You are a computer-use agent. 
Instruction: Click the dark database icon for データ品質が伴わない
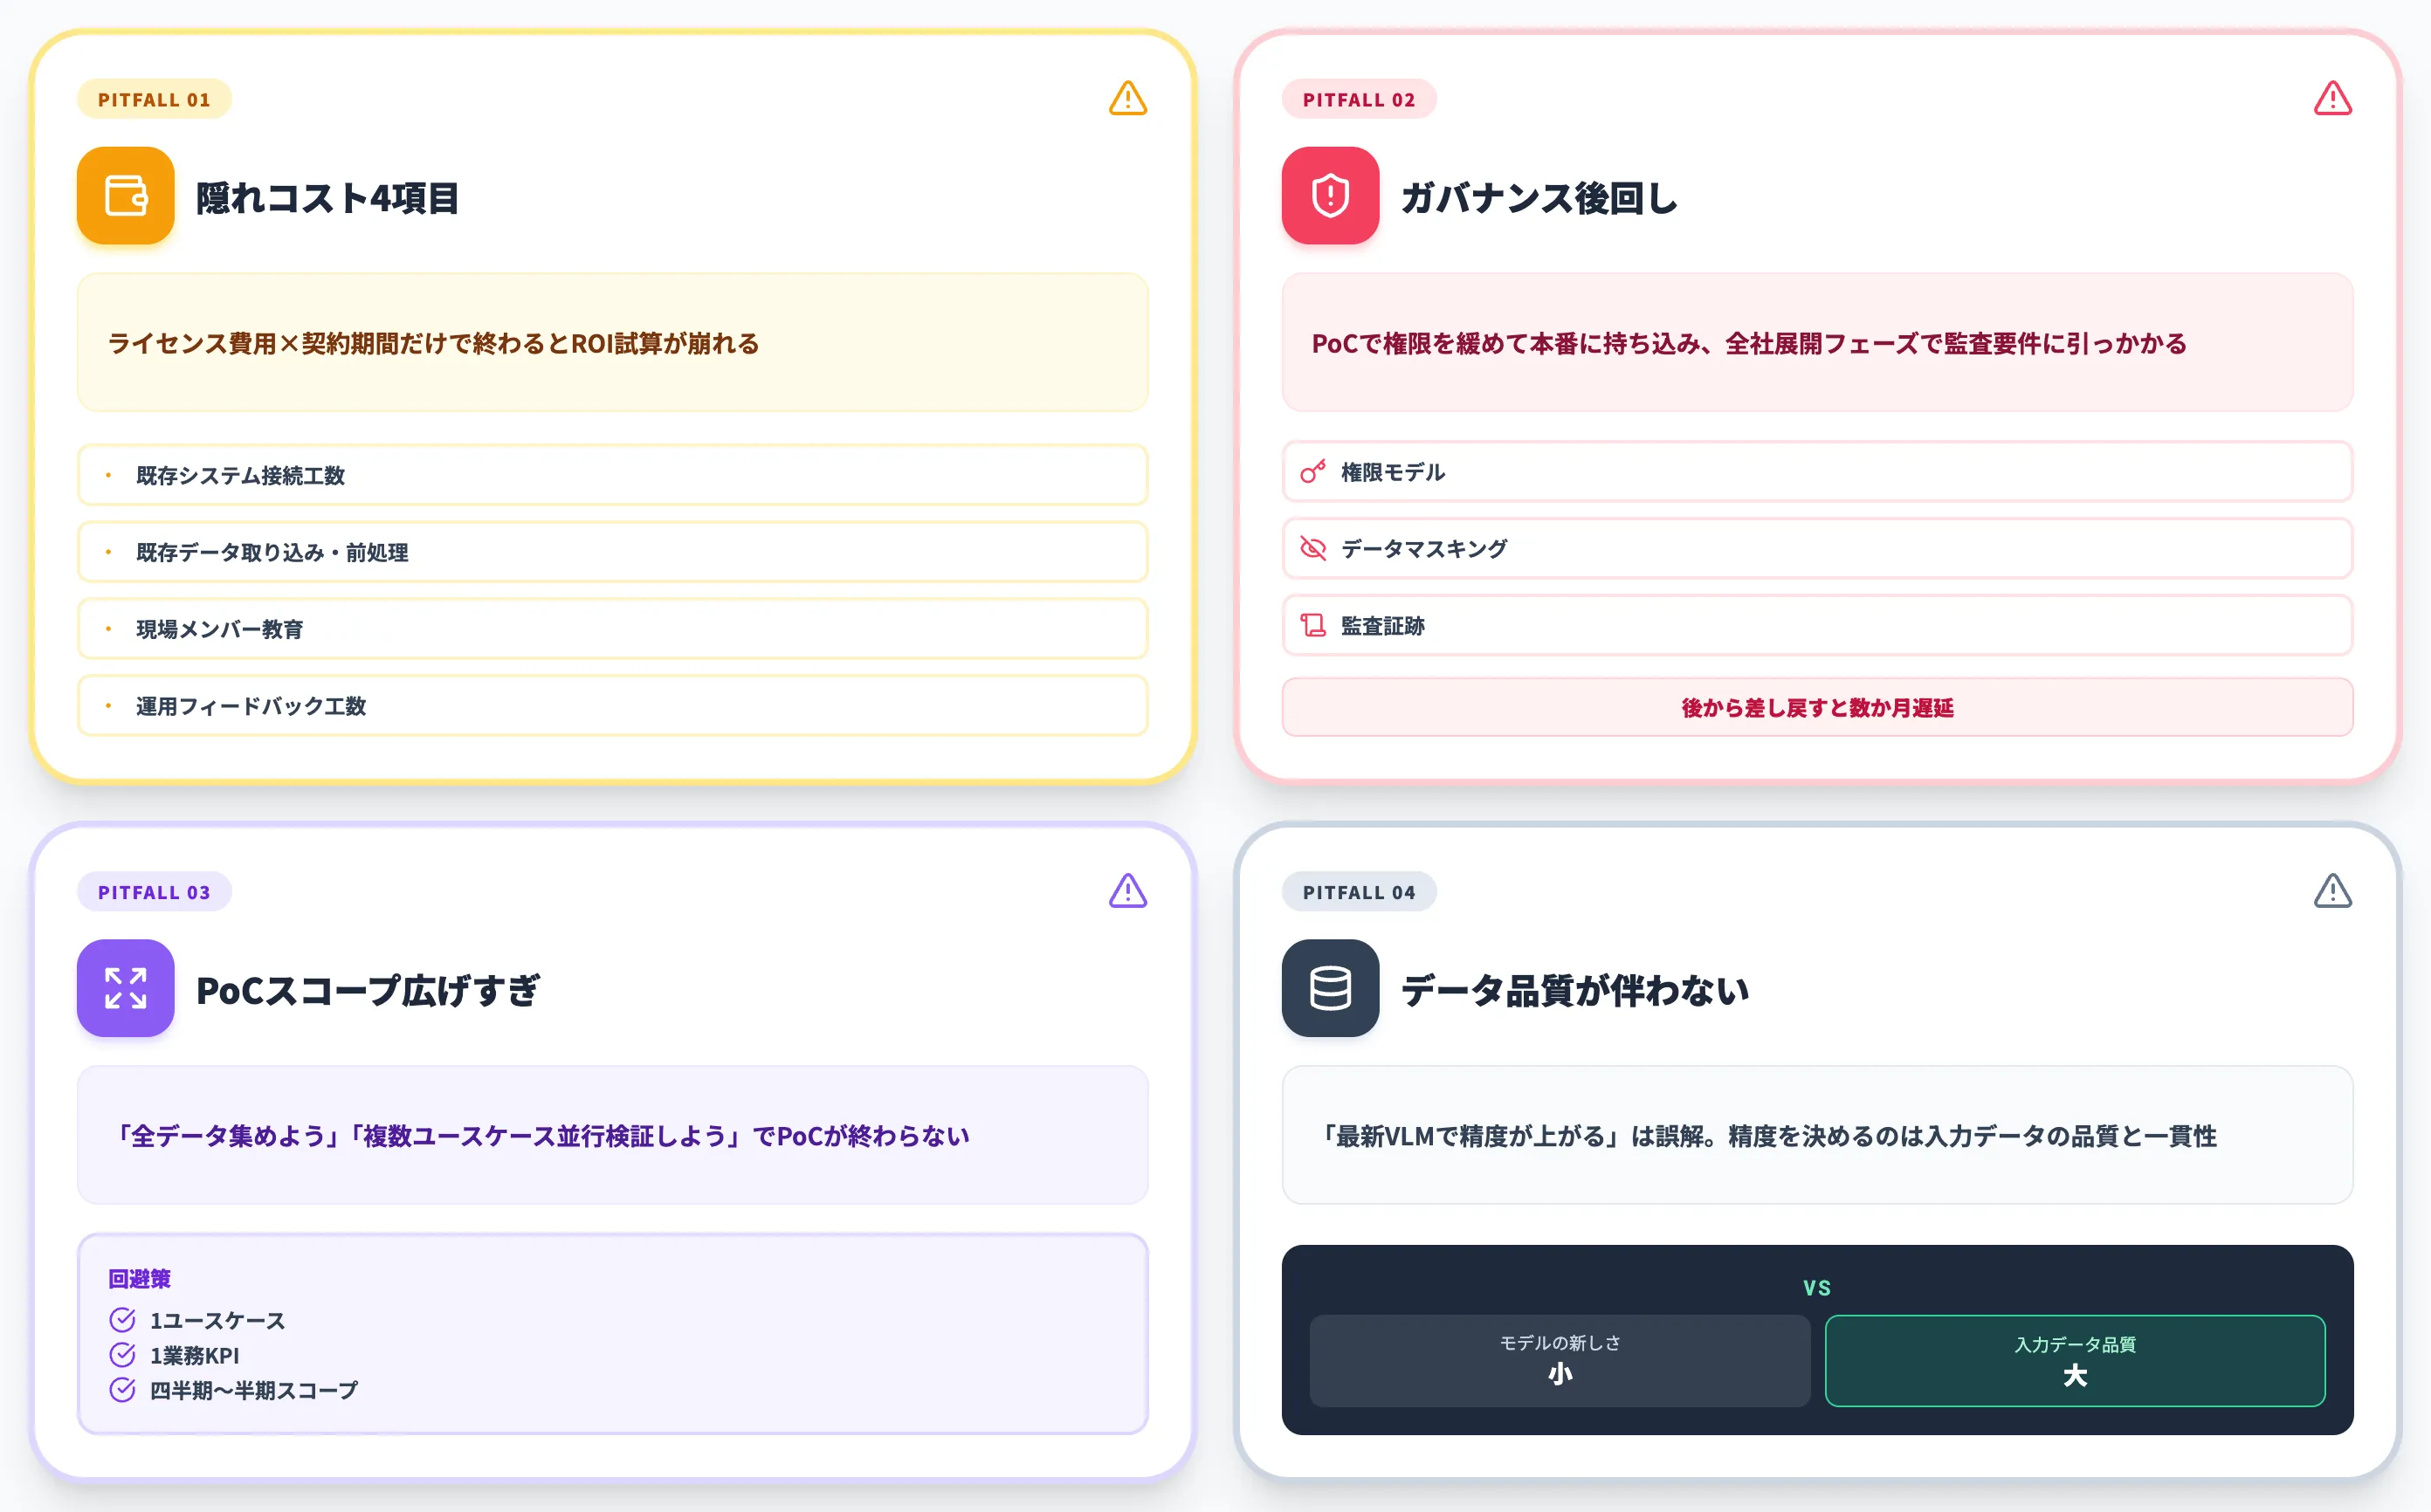(x=1330, y=988)
